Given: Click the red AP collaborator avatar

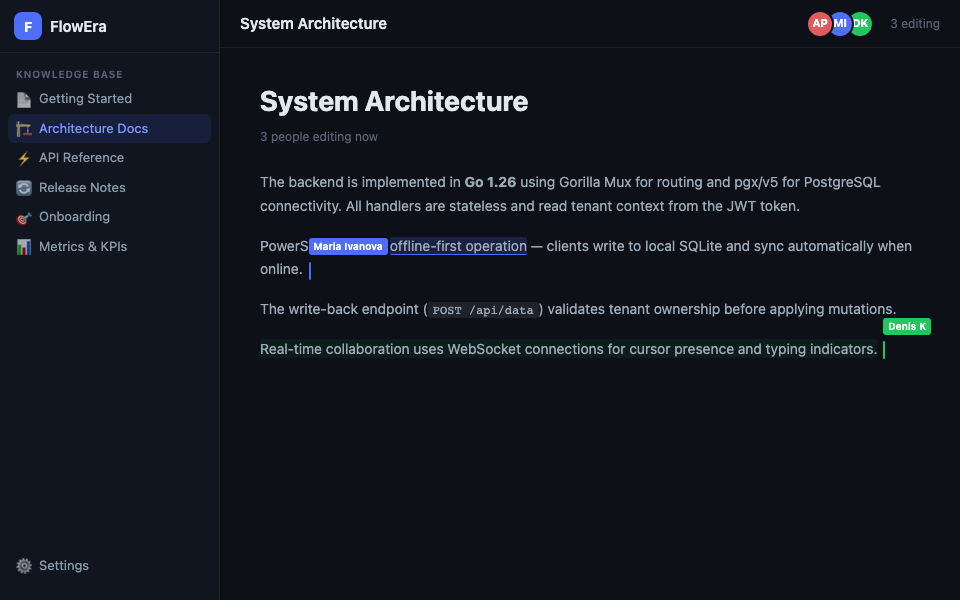Looking at the screenshot, I should (819, 24).
